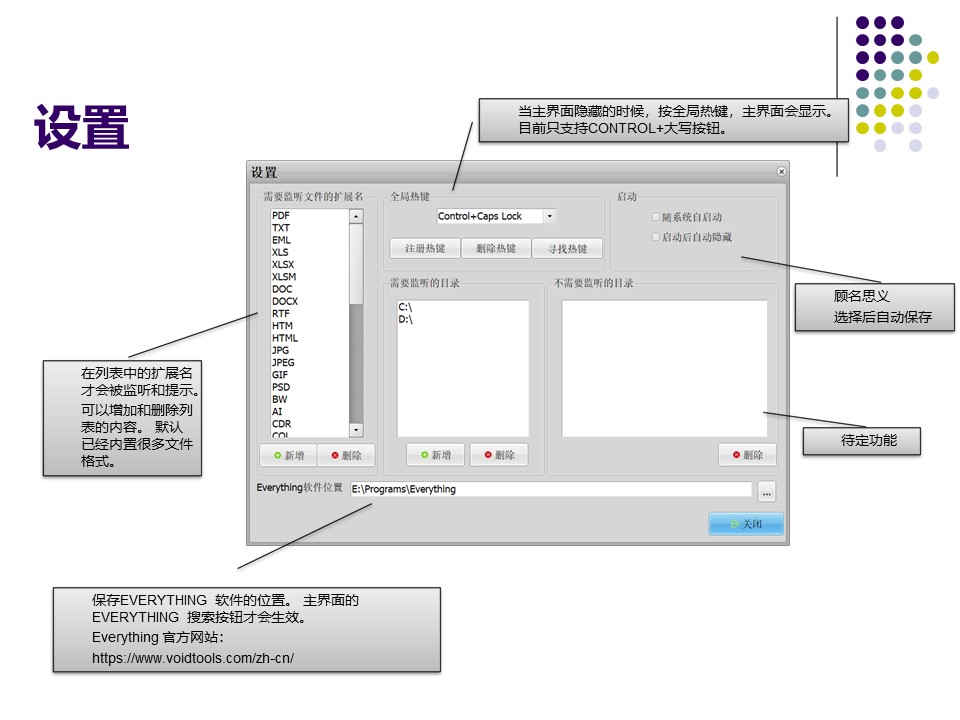Click the Everything软件位置 path field

pos(550,489)
